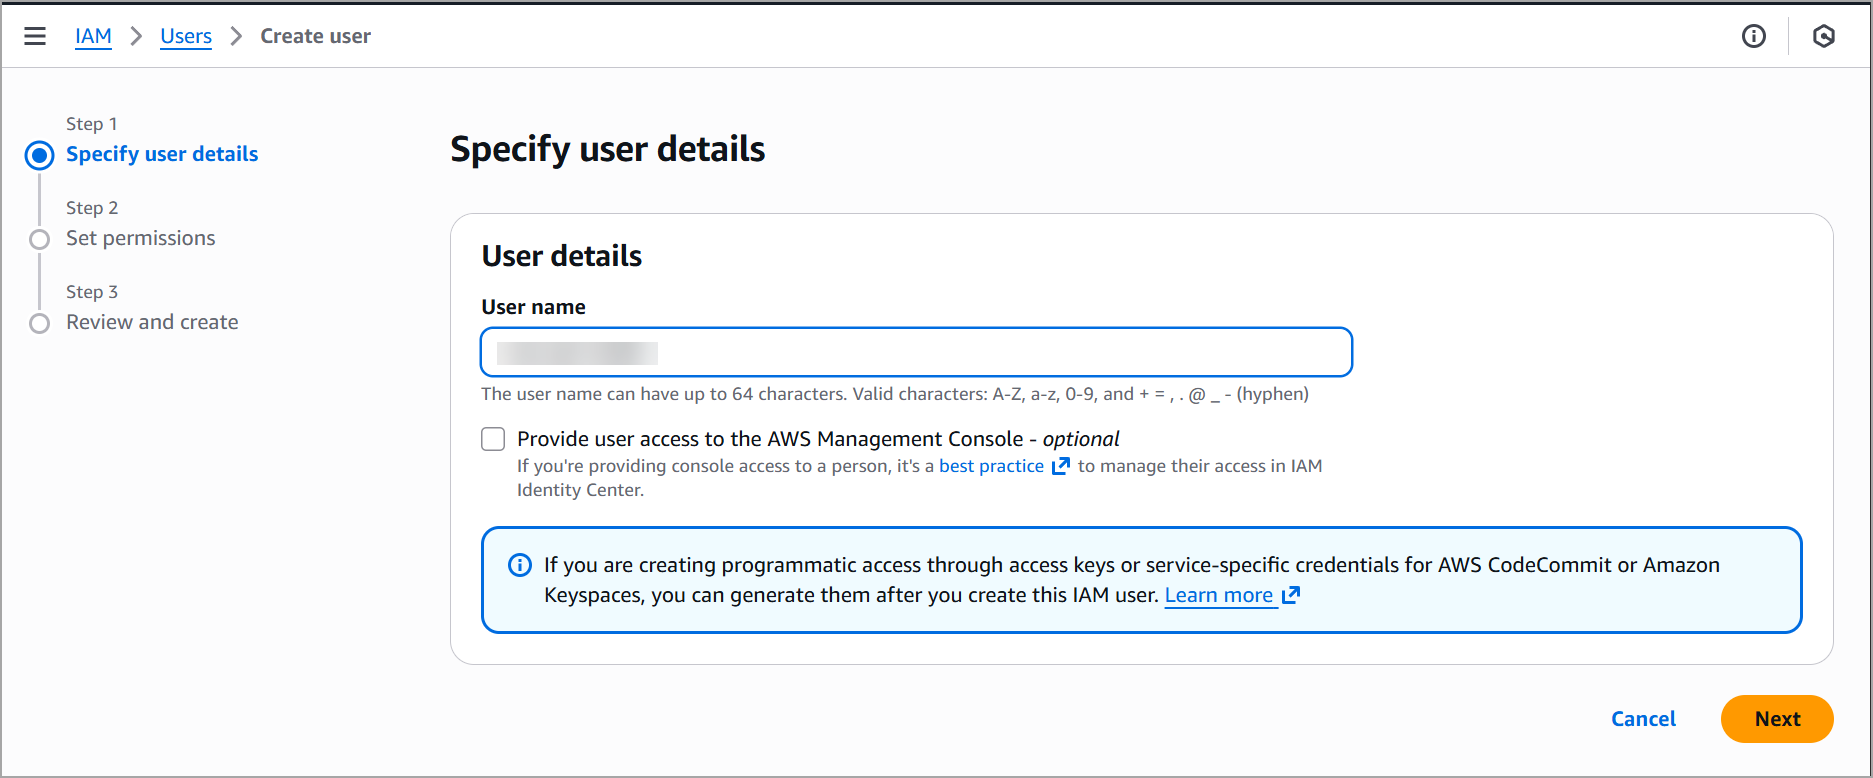The height and width of the screenshot is (778, 1873).
Task: Open the 'Learn more' link
Action: (1220, 594)
